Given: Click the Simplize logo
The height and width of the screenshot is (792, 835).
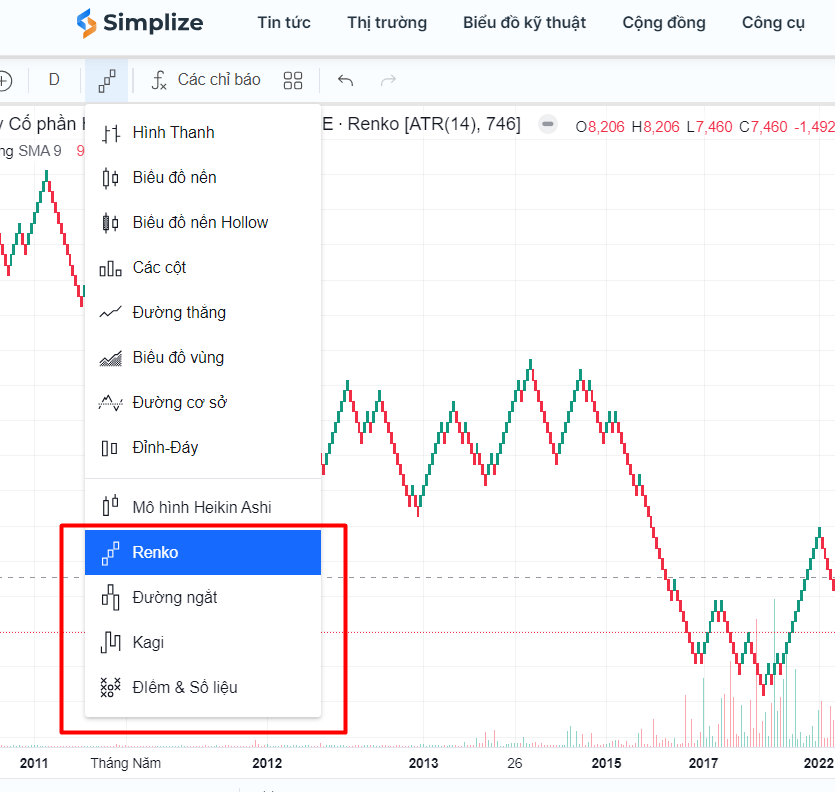Looking at the screenshot, I should (140, 22).
